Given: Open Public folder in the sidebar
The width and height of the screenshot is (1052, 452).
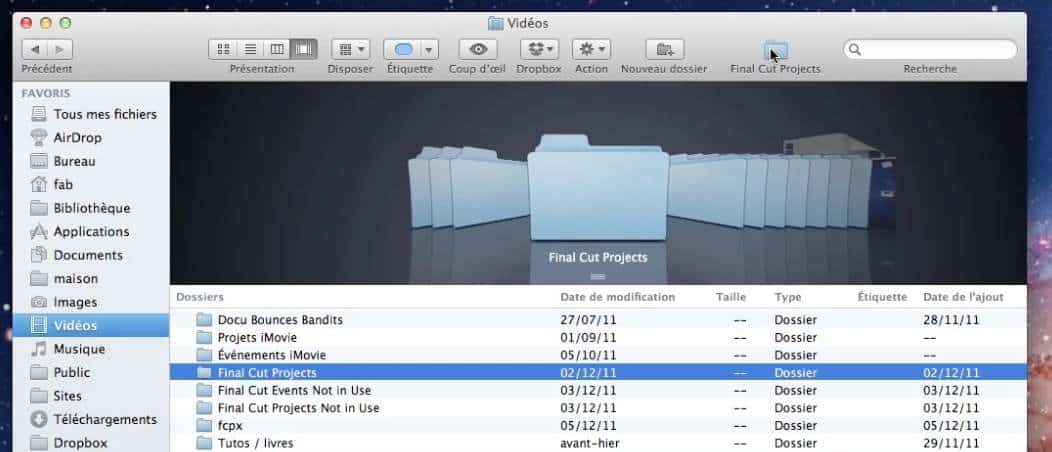Looking at the screenshot, I should [91, 373].
